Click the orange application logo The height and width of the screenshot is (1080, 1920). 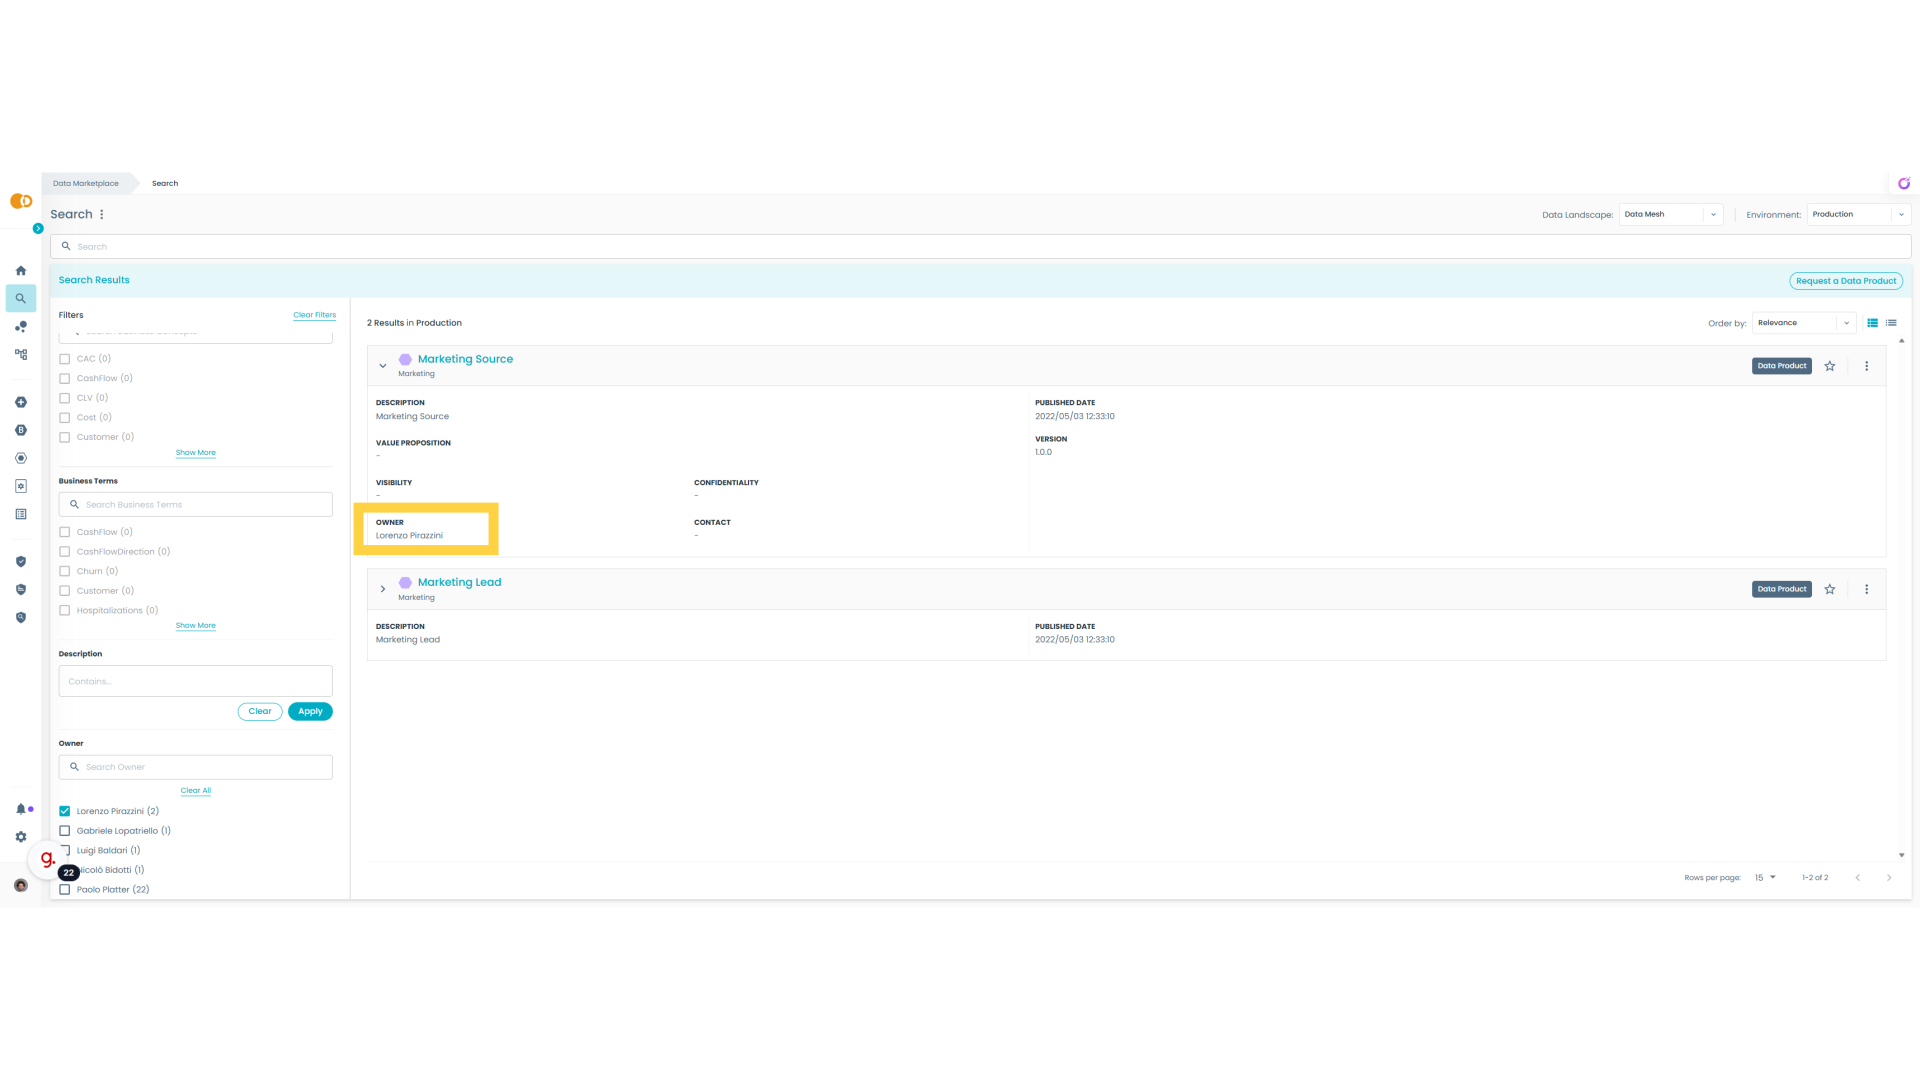coord(21,201)
